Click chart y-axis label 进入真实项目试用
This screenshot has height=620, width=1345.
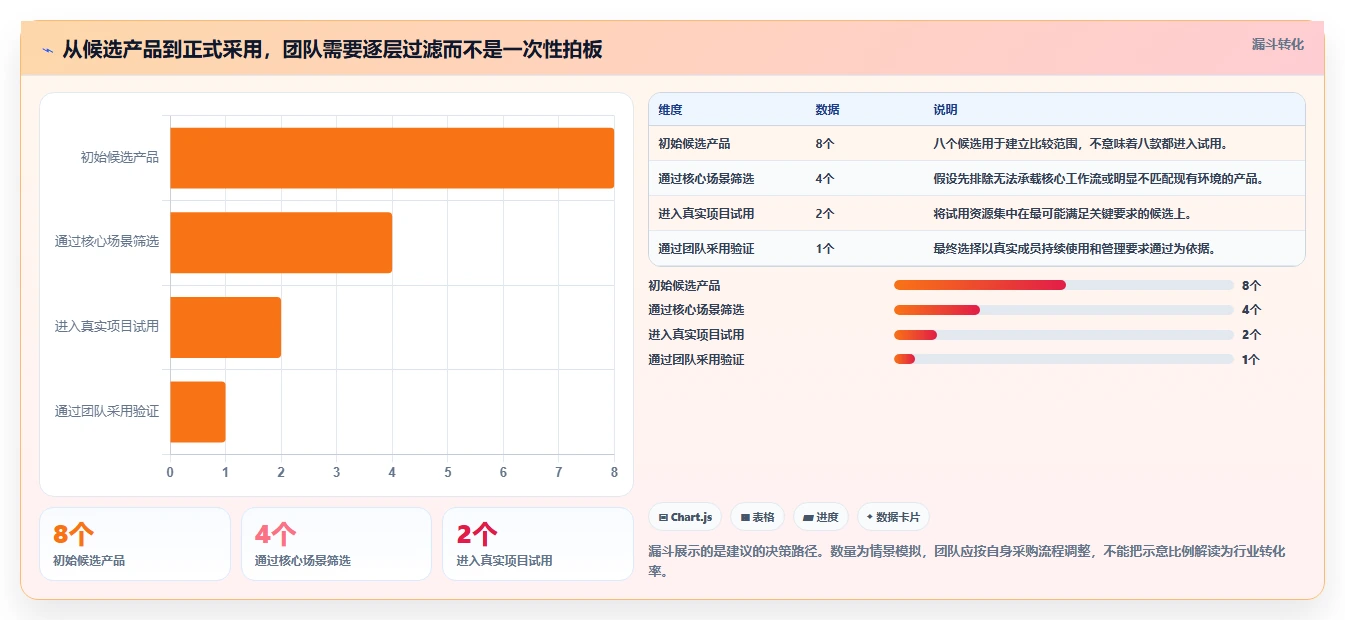pyautogui.click(x=107, y=327)
